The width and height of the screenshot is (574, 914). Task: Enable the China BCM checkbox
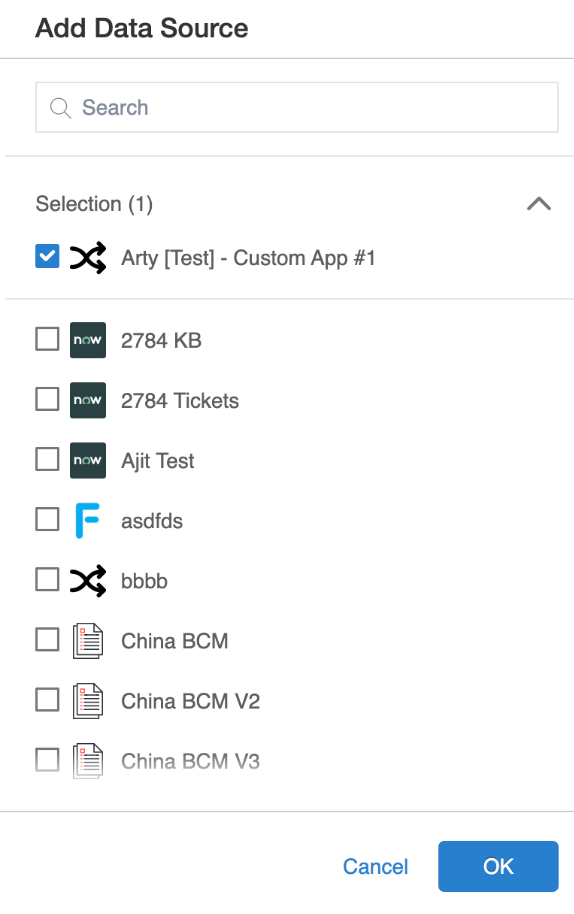click(x=47, y=639)
